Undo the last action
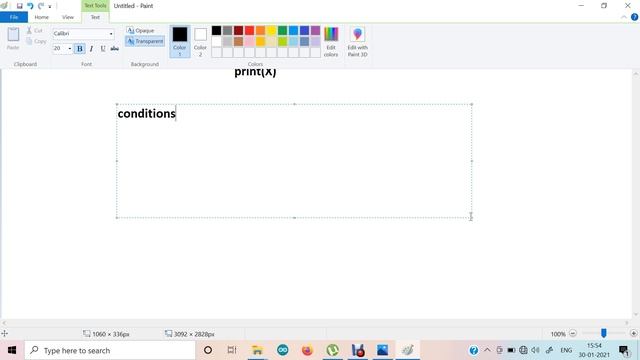Viewport: 640px width, 360px height. tap(30, 6)
